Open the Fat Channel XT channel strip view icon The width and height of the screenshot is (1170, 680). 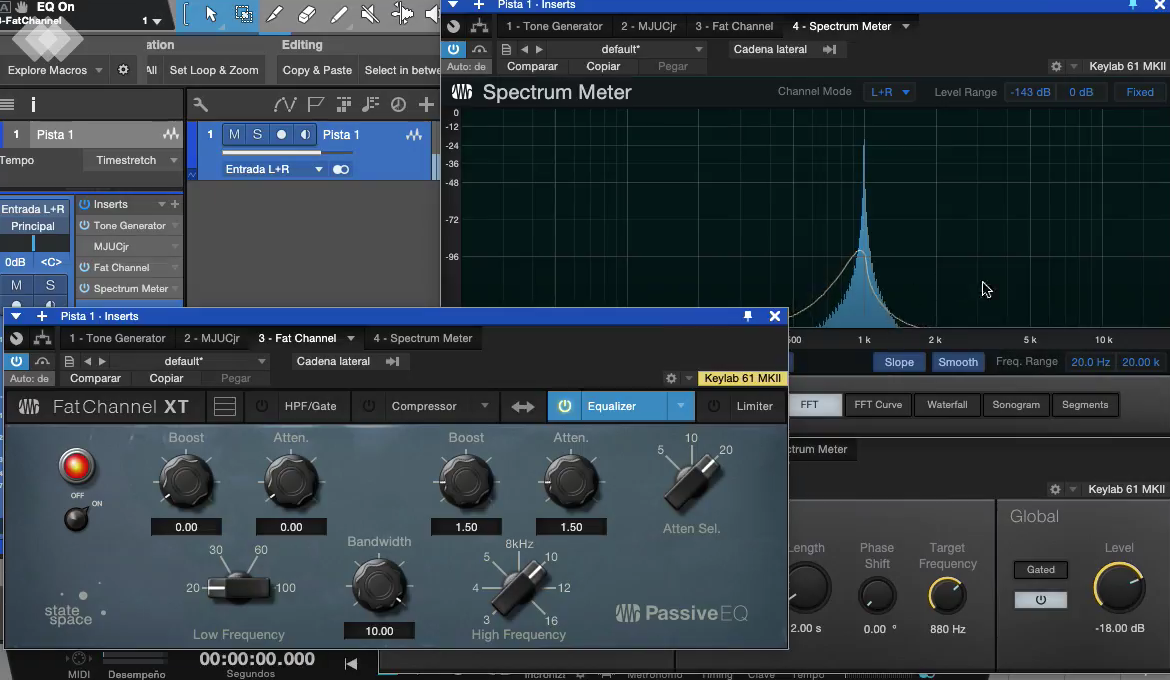coord(225,406)
